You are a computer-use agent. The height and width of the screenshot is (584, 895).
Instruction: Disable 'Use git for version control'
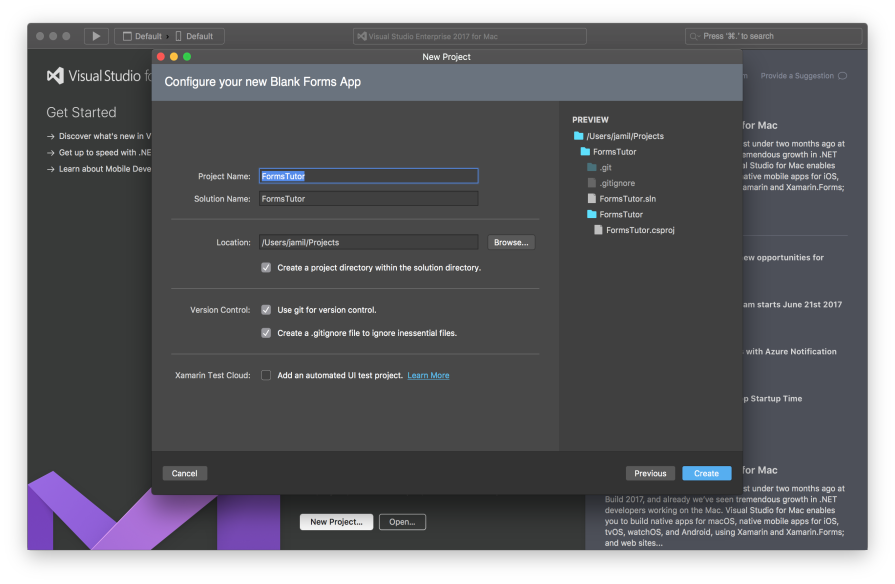(x=265, y=309)
